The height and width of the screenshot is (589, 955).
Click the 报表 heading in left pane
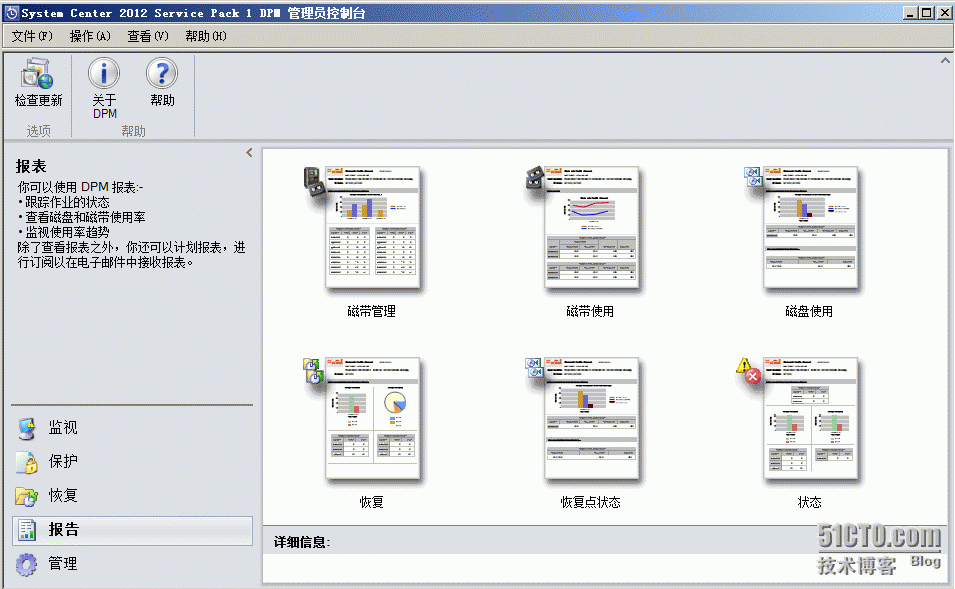(x=31, y=166)
